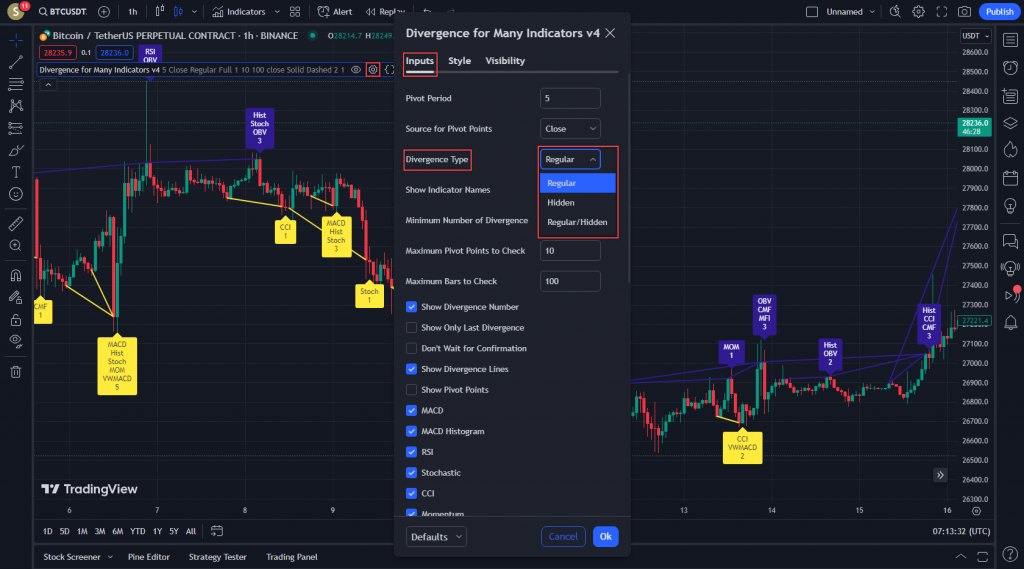Open the 1h interval selector

(x=133, y=12)
